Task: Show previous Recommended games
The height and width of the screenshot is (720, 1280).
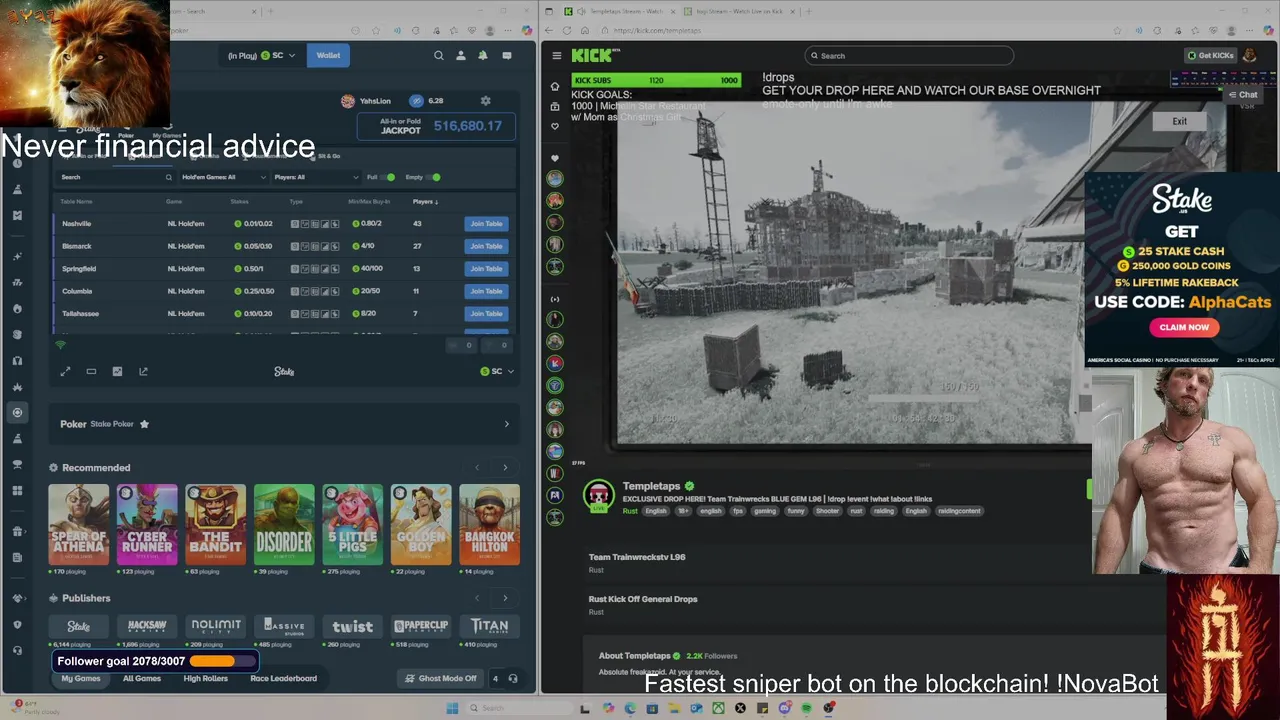Action: pos(477,468)
